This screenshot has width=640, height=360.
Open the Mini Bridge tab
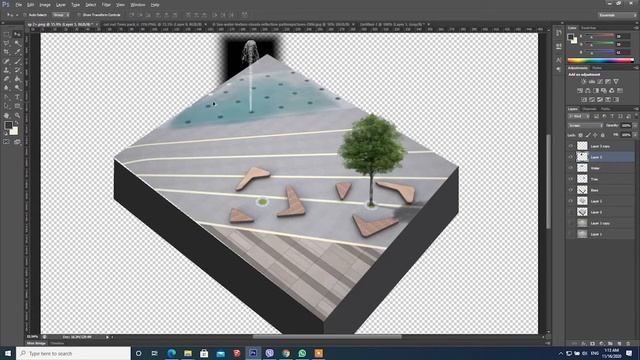pyautogui.click(x=36, y=343)
